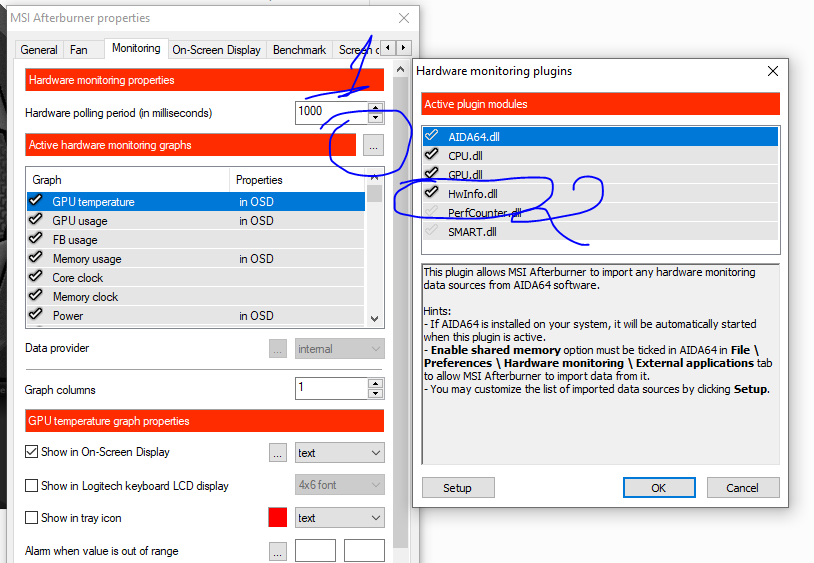The width and height of the screenshot is (814, 563).
Task: Open the 4x6 font dropdown
Action: point(340,485)
